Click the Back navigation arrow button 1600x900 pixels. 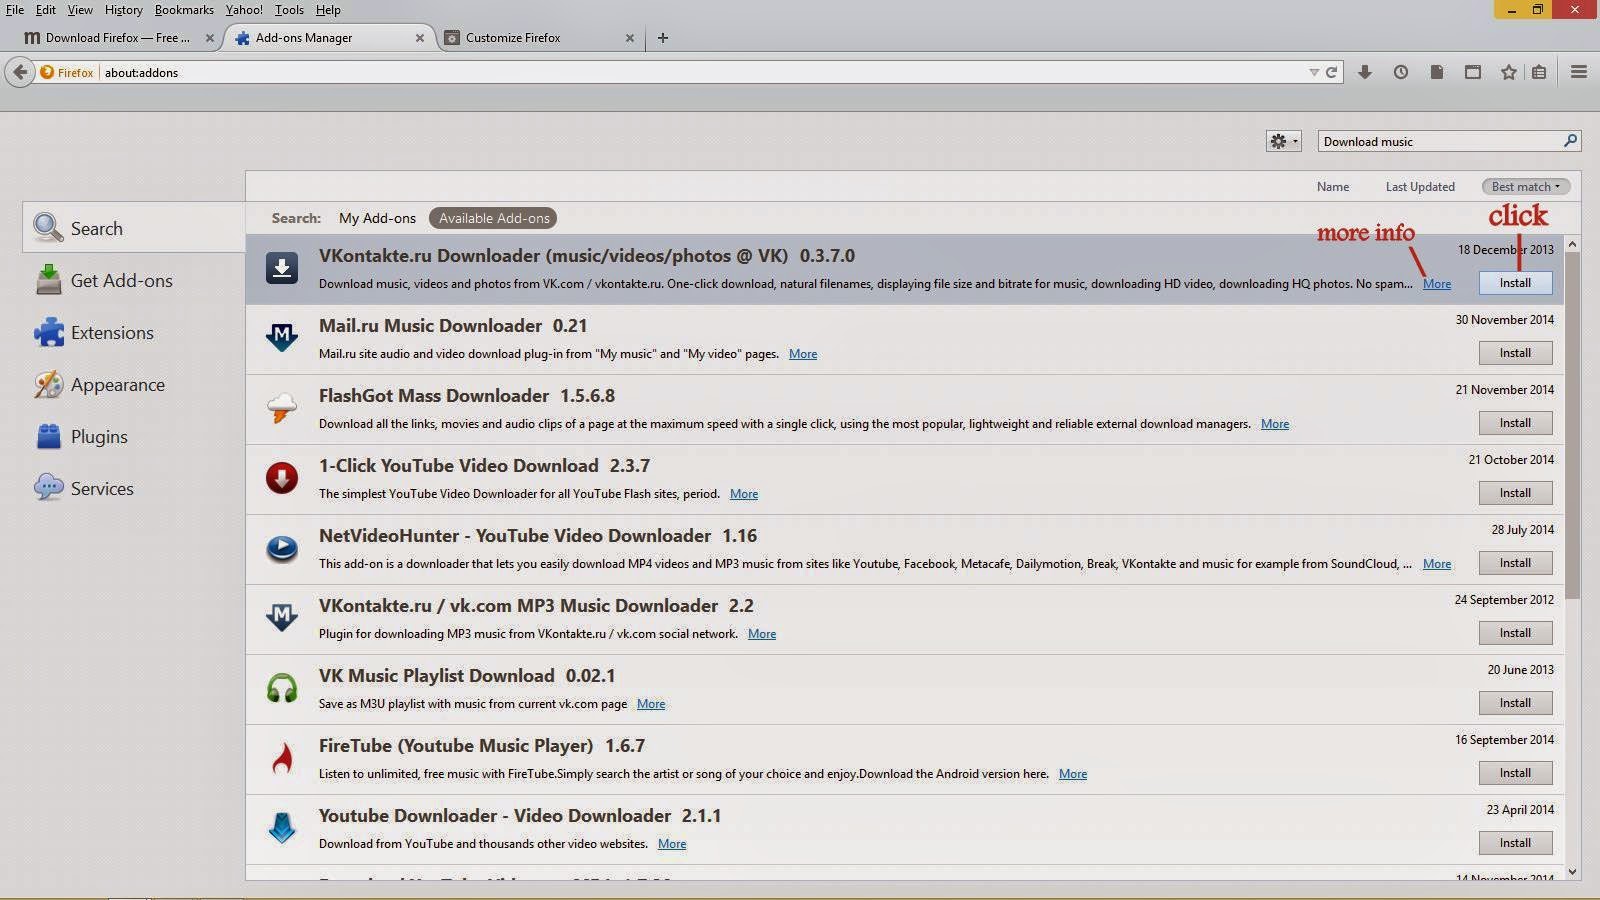point(20,72)
